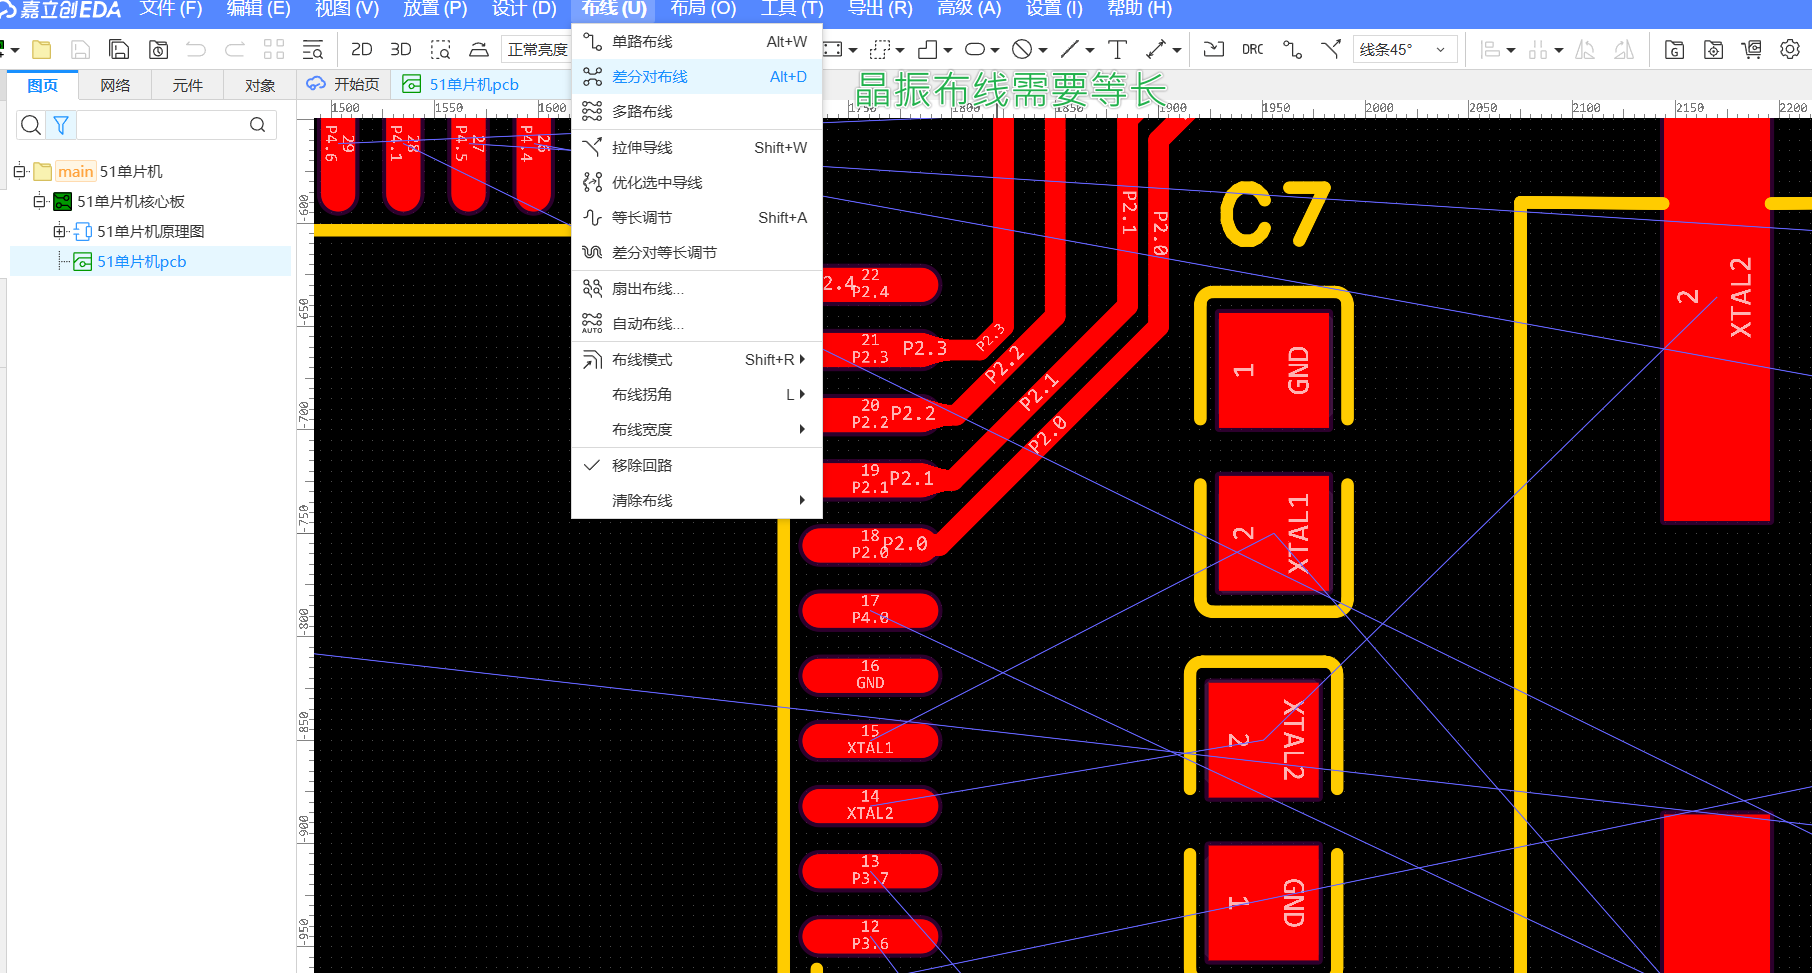Open the 导出 (R) menu
The width and height of the screenshot is (1812, 973).
point(880,9)
